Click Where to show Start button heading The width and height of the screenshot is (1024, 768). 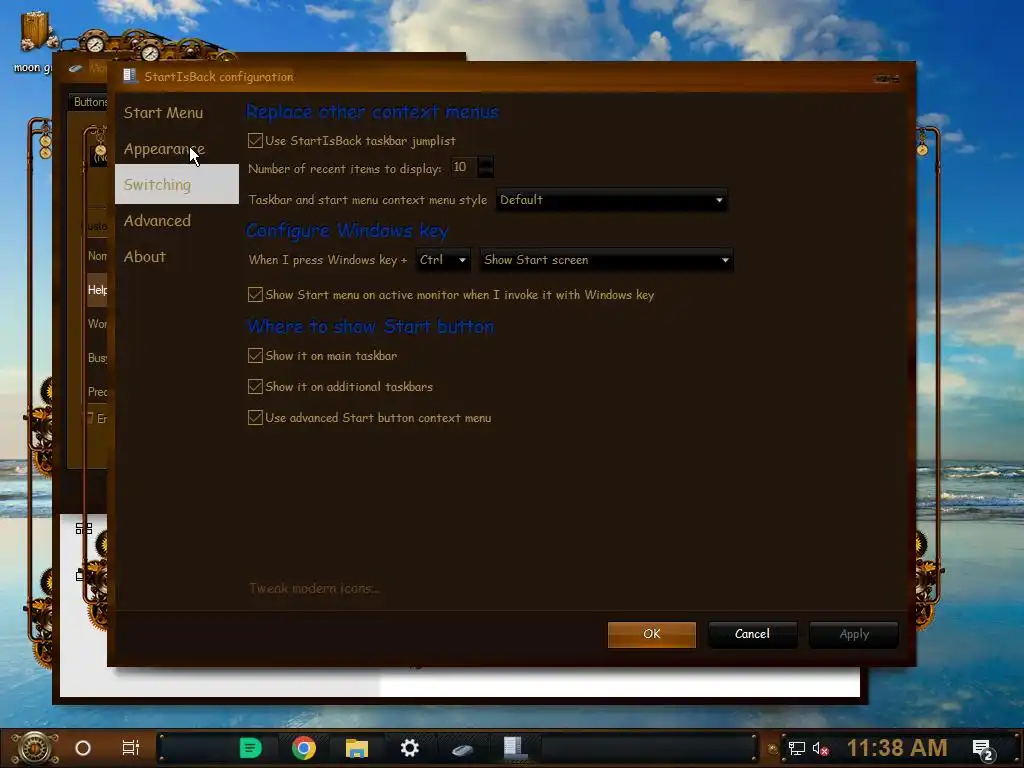coord(370,326)
